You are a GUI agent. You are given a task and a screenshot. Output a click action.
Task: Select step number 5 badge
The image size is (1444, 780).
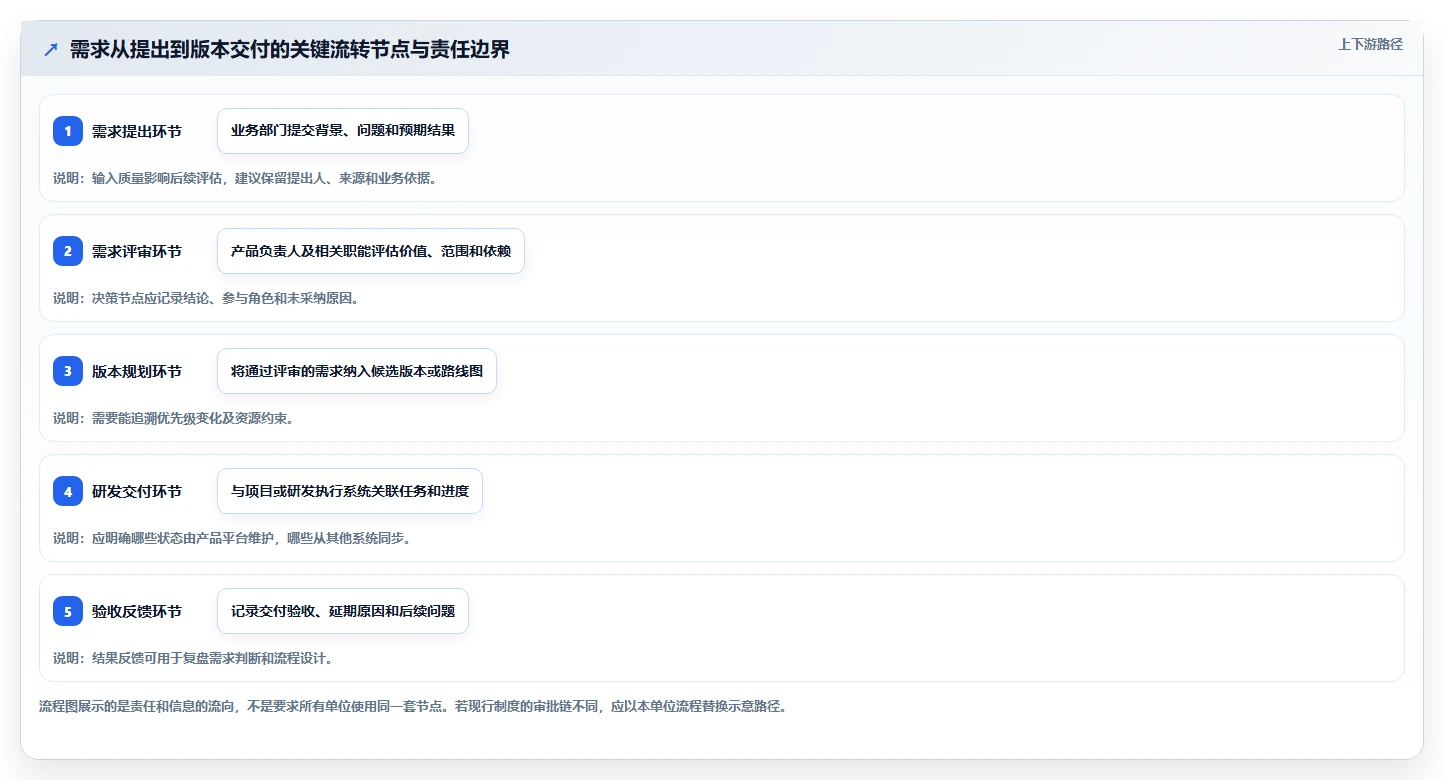pos(68,611)
